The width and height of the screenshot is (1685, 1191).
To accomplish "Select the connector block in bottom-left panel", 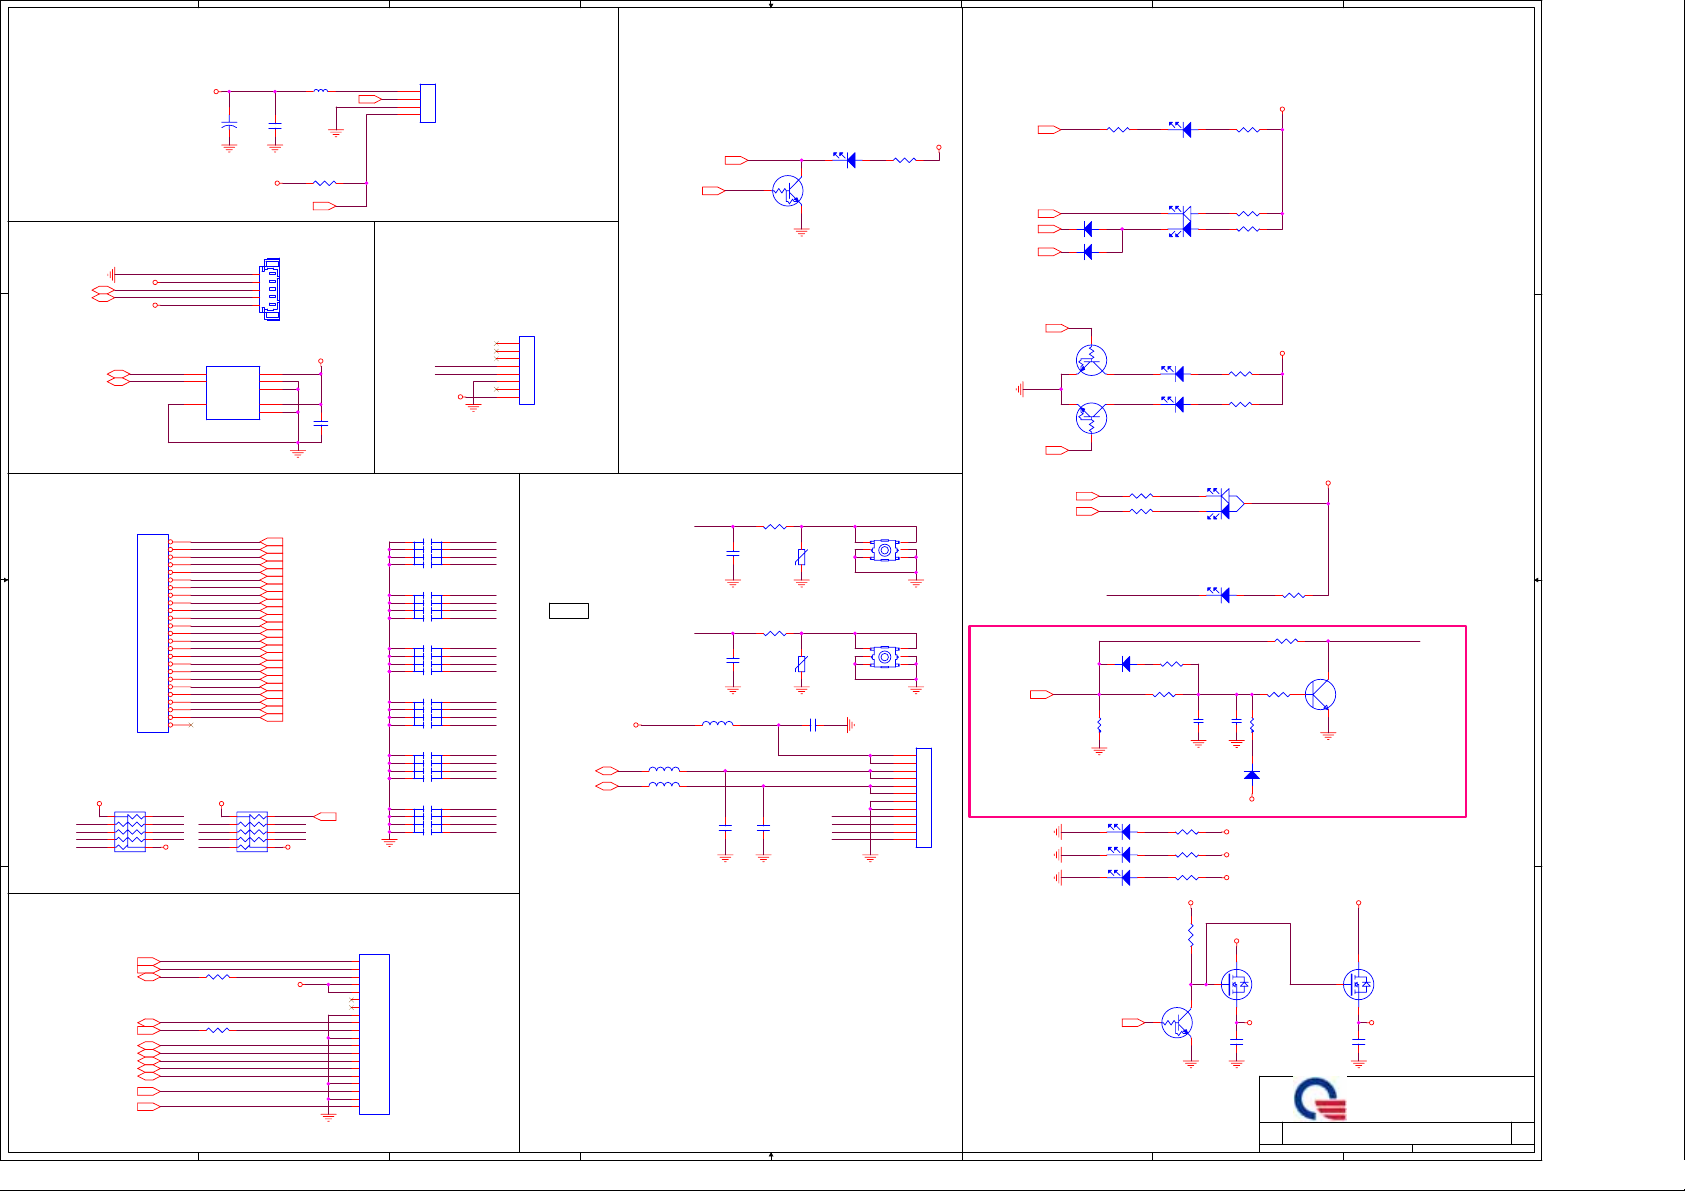I will pyautogui.click(x=374, y=1034).
